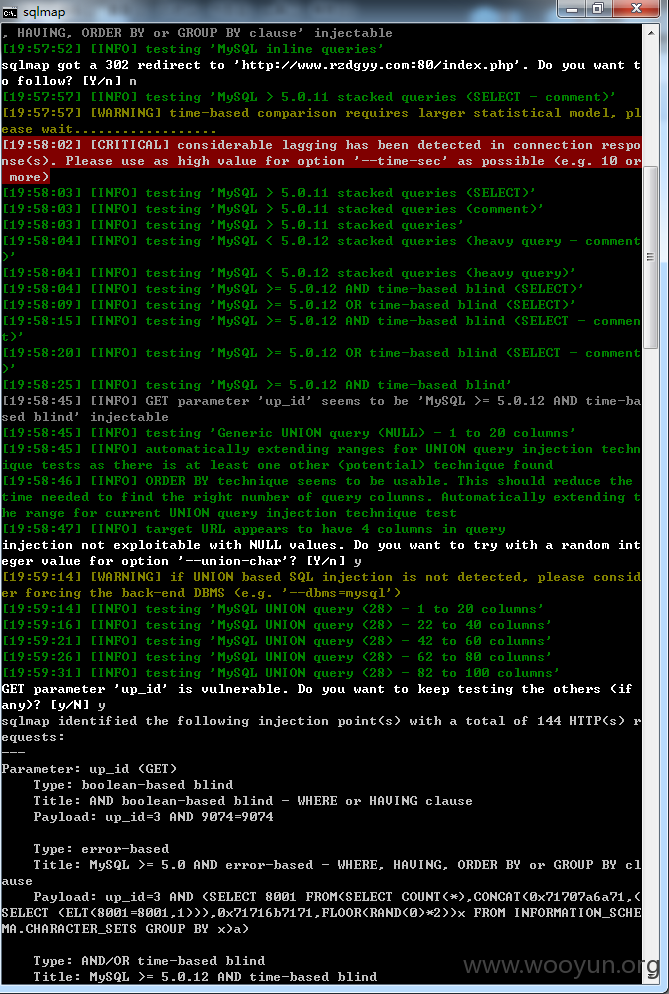Click 'Type: boolean-based blind' line
This screenshot has width=669, height=994.
coord(133,785)
